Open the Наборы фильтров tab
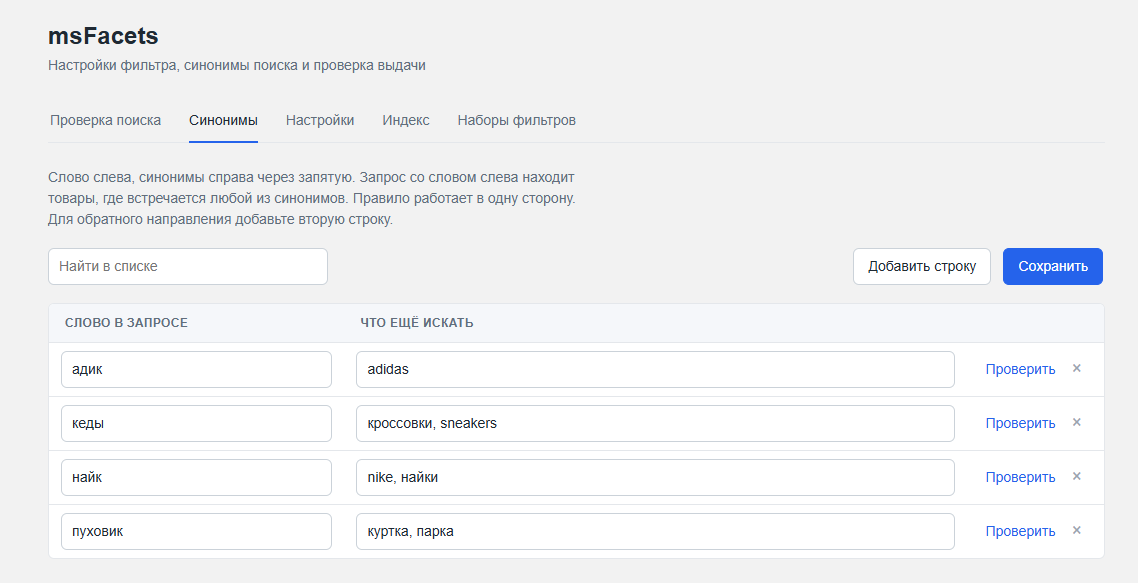The height and width of the screenshot is (583, 1138). pyautogui.click(x=517, y=121)
